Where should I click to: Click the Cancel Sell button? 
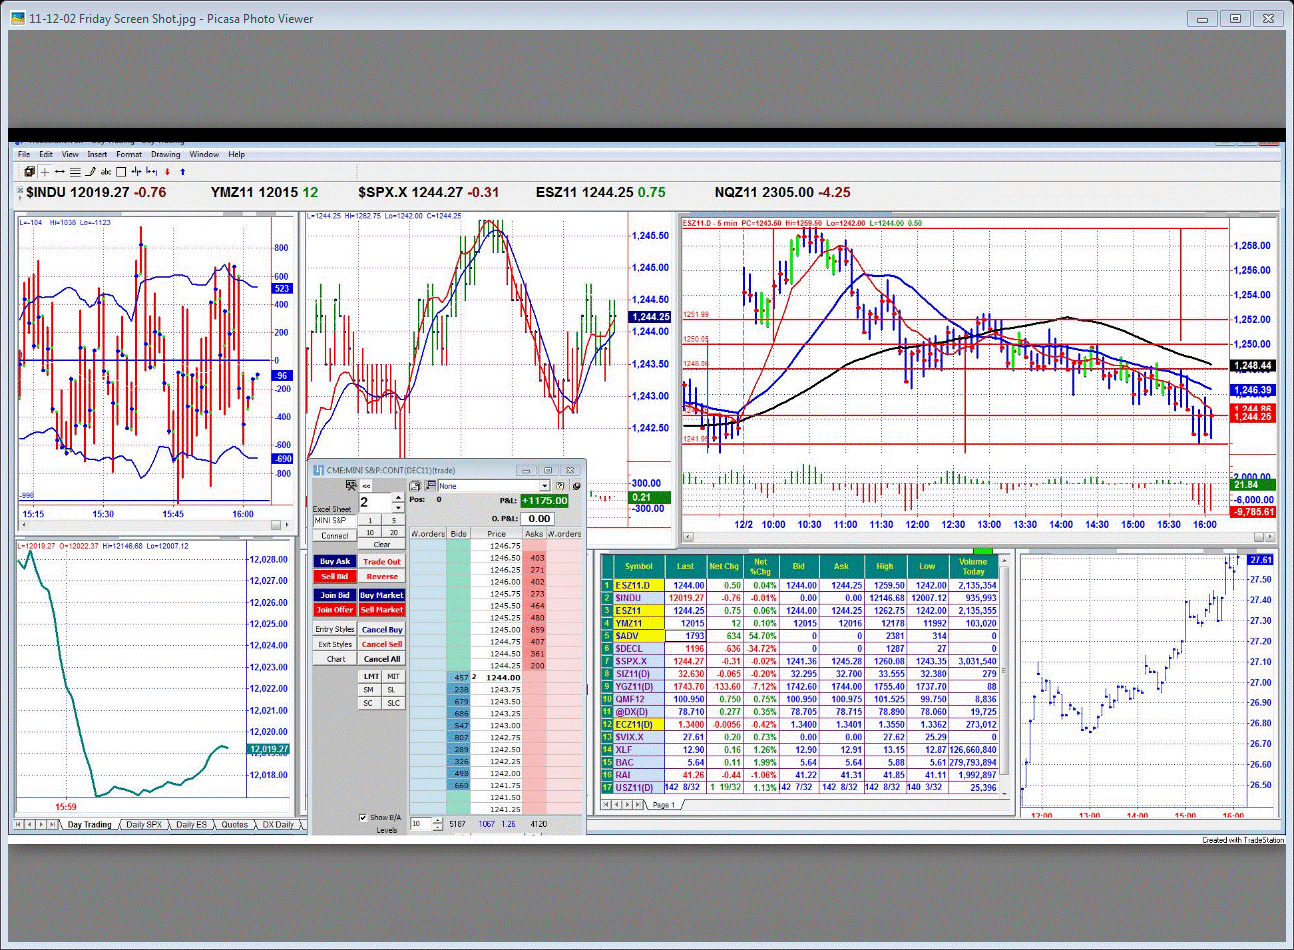pyautogui.click(x=382, y=644)
